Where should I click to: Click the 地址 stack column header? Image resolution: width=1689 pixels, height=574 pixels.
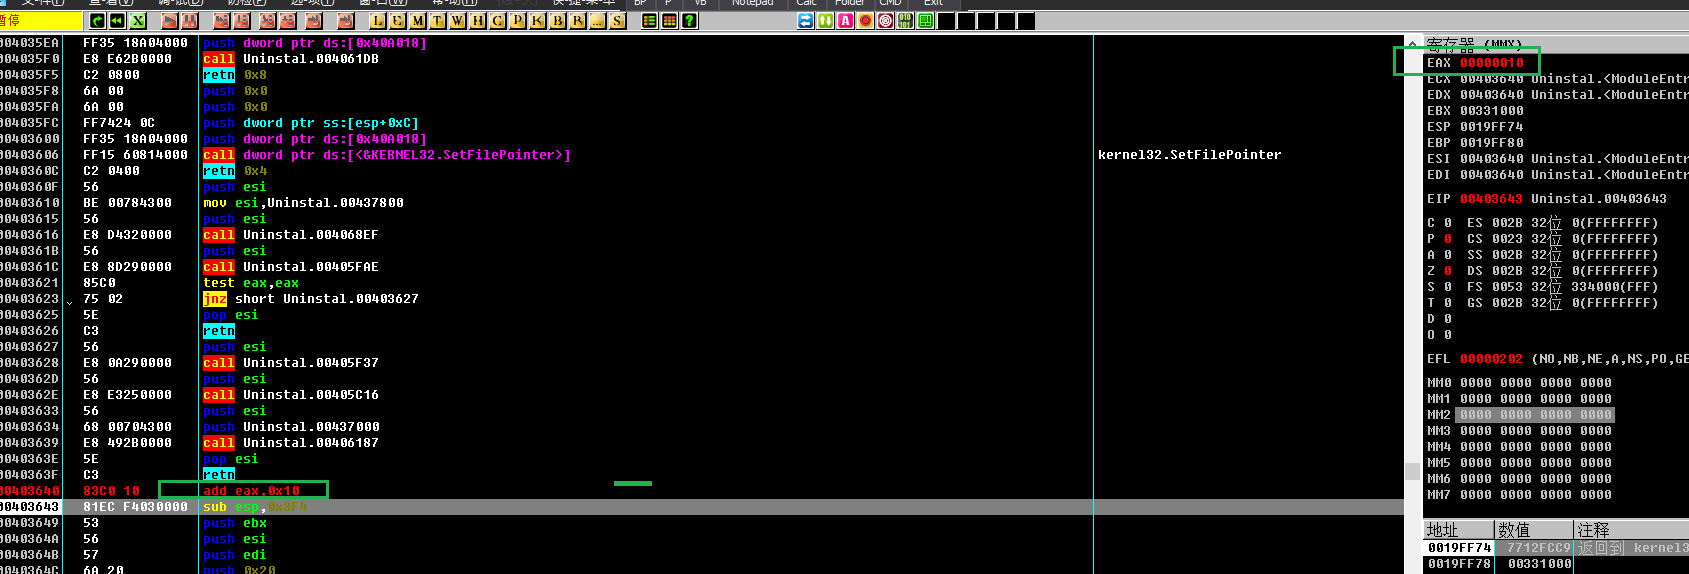click(x=1458, y=530)
